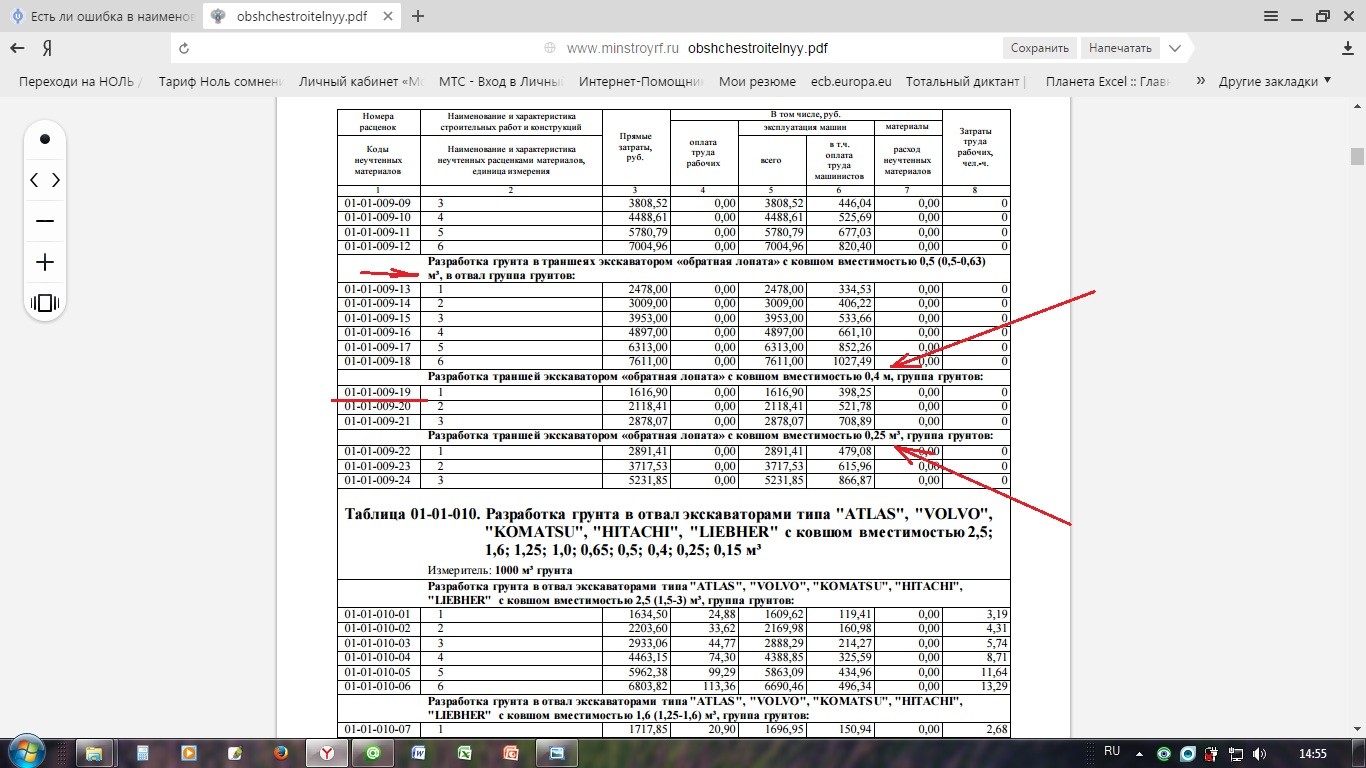Image resolution: width=1366 pixels, height=768 pixels.
Task: Open the 'МТС - Вход в Личный' bookmark
Action: pos(501,82)
